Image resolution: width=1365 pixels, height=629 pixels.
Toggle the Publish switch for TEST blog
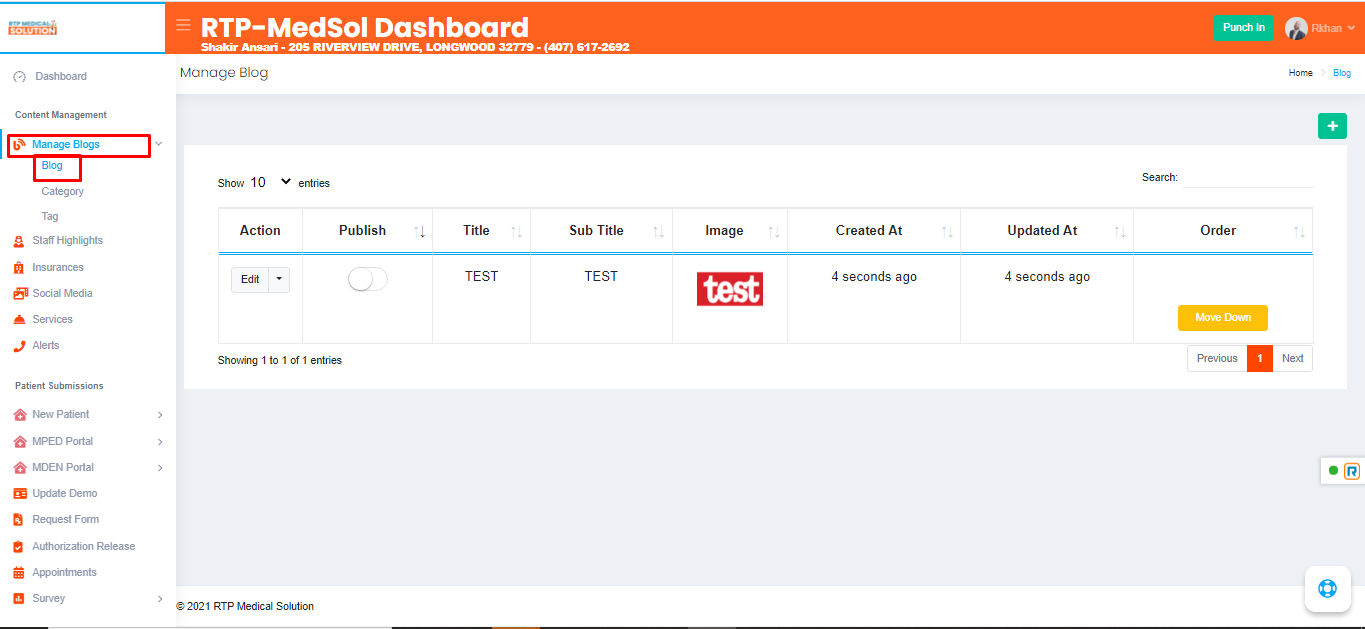367,280
